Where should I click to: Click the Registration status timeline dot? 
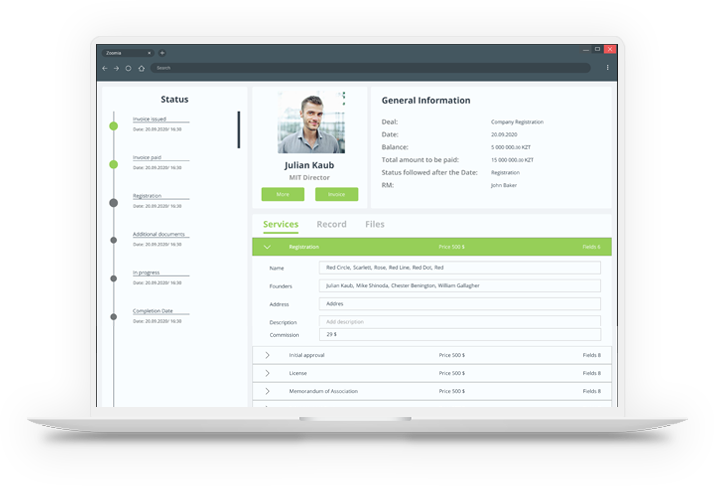pos(113,203)
